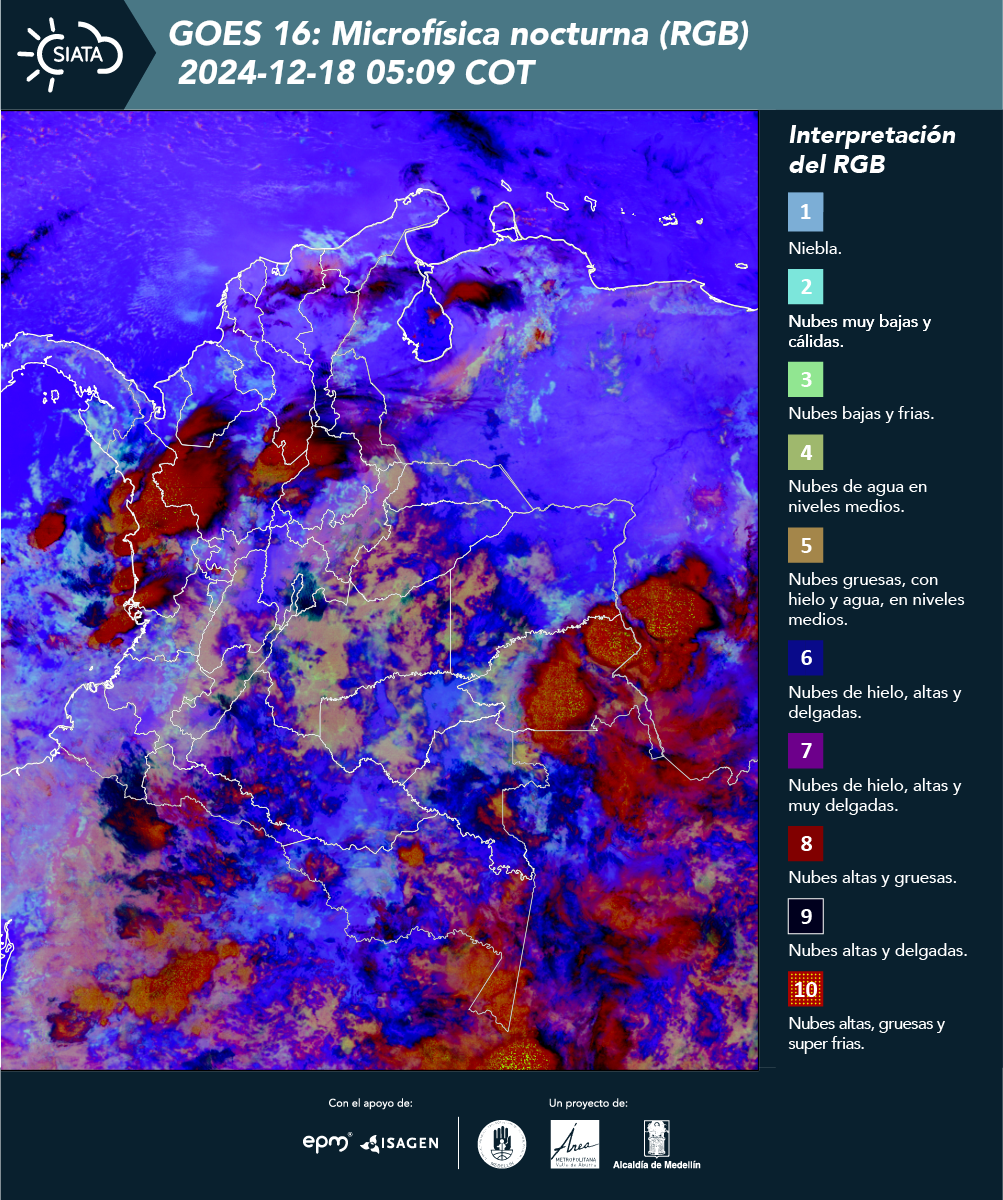Click the 'Nubes bajas y frias.' label
This screenshot has height=1200, width=1003.
pyautogui.click(x=861, y=414)
